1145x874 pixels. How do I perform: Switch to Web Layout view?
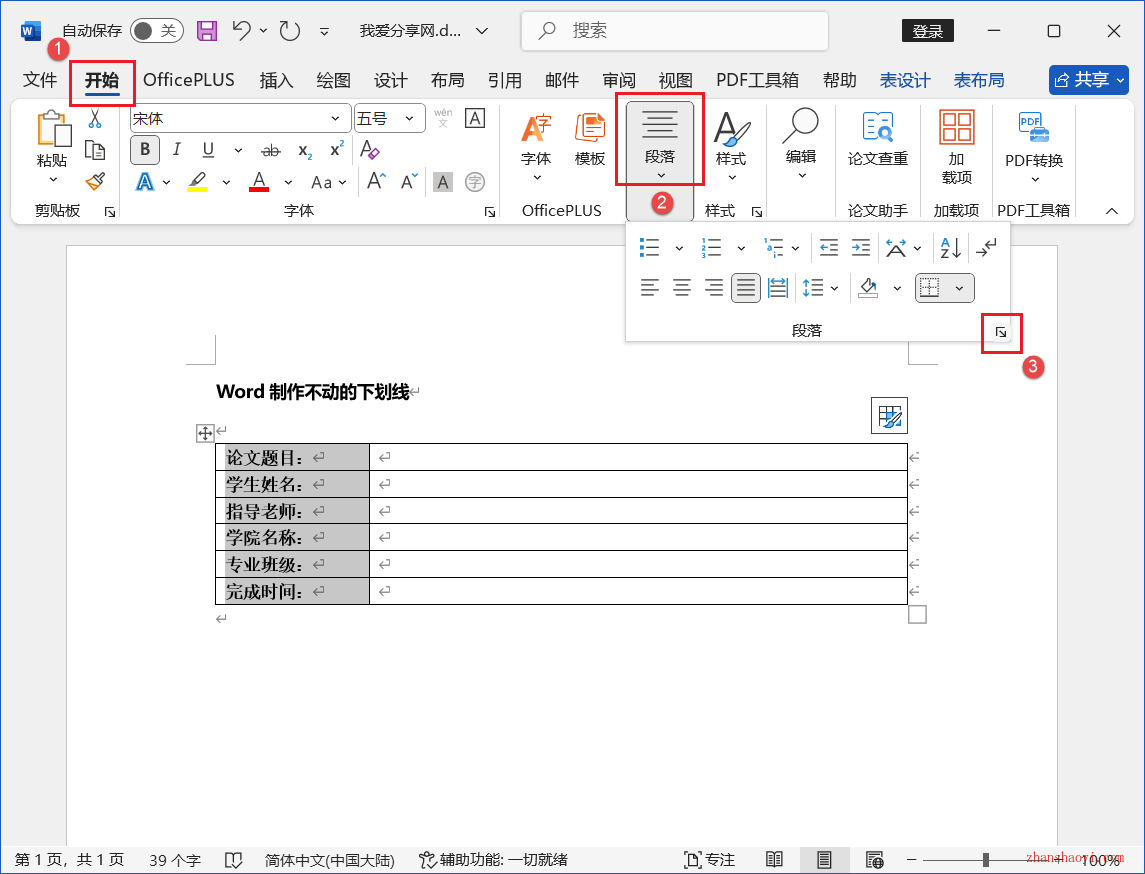pyautogui.click(x=874, y=859)
